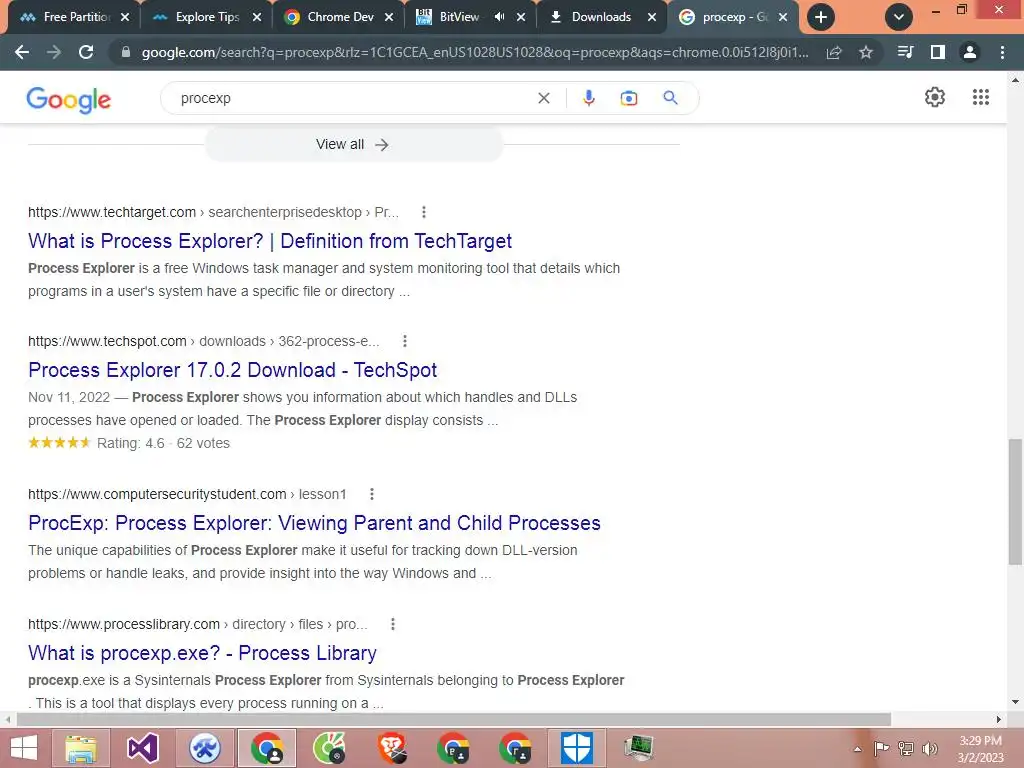Go back to the previous page
Viewport: 1024px width, 768px height.
pos(22,52)
